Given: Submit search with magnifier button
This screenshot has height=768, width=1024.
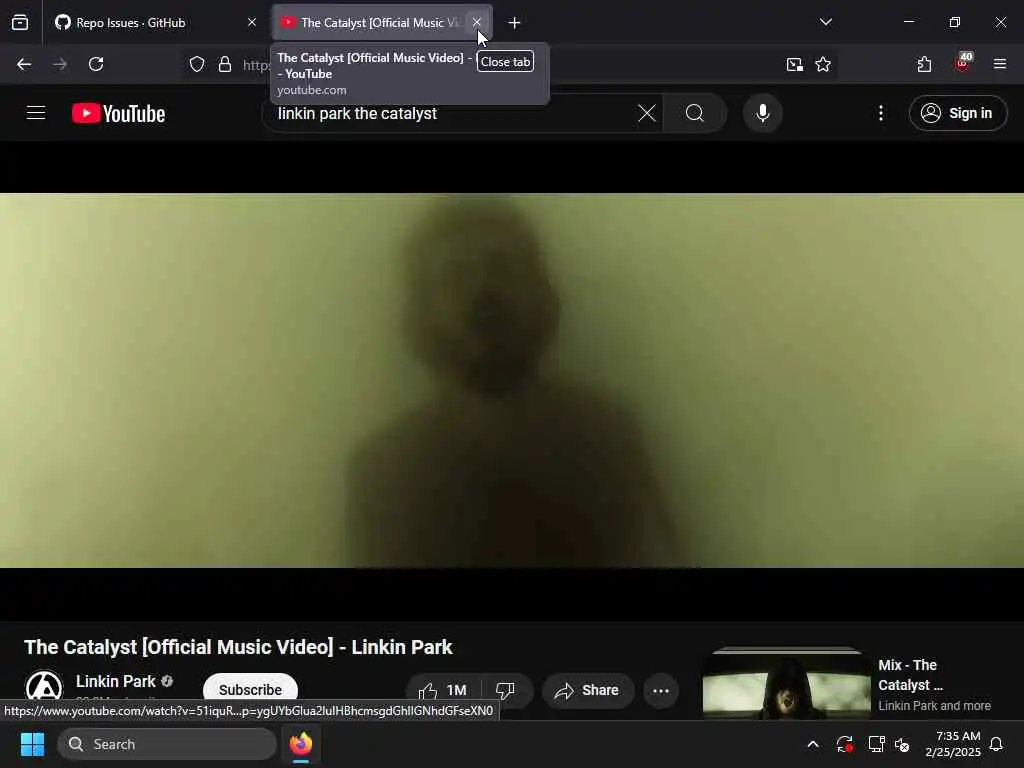Looking at the screenshot, I should click(695, 113).
